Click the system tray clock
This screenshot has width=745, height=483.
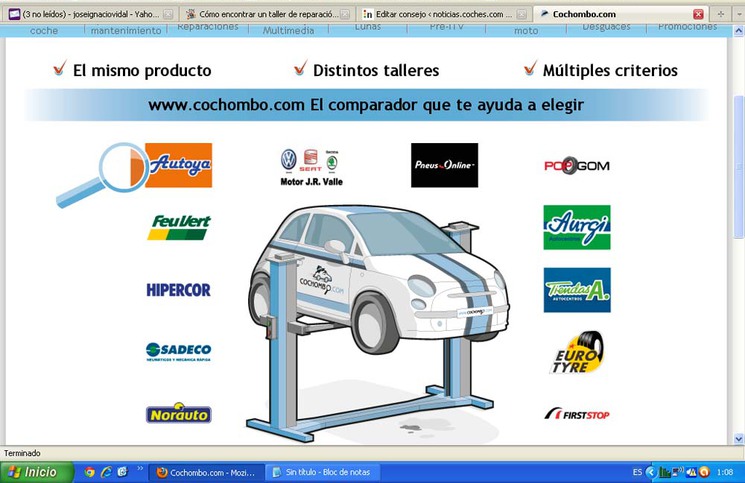point(725,472)
